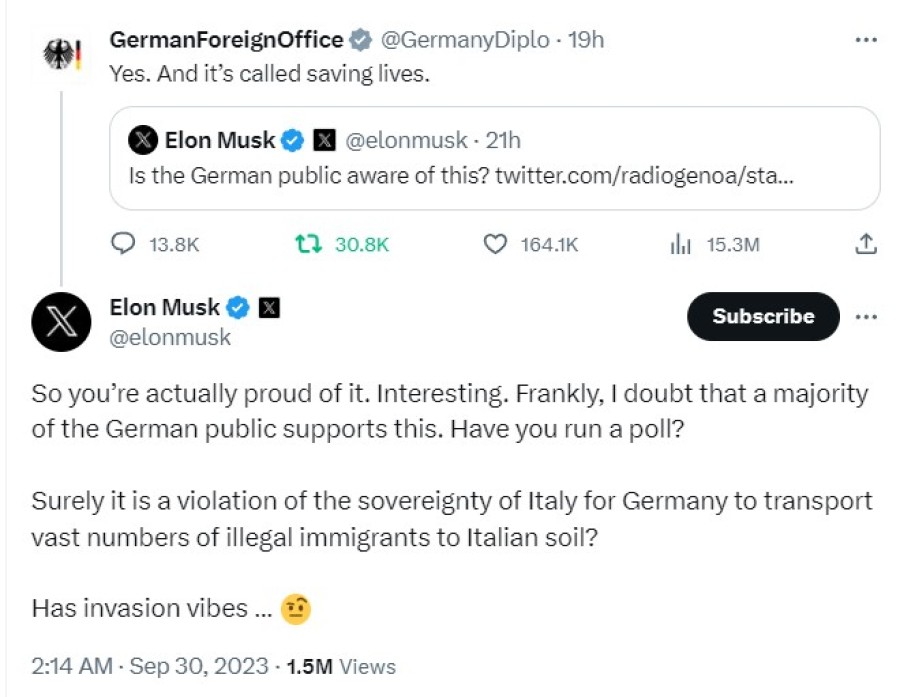
Task: Open the 2:14 AM Sep 30, 2023 timestamp
Action: pyautogui.click(x=149, y=666)
